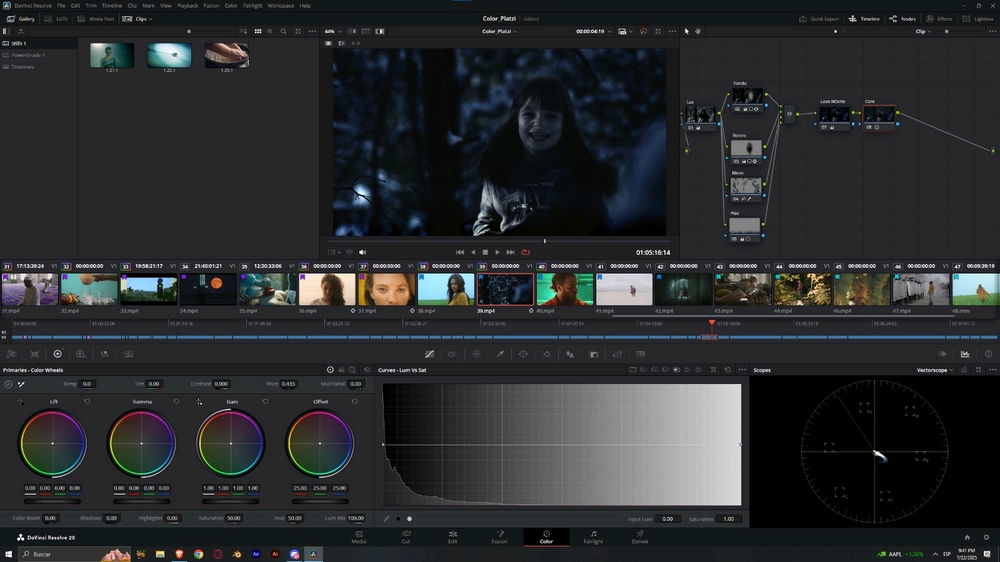Viewport: 1000px width, 562px height.
Task: Open the Color Warper palette icon
Action: pos(476,354)
